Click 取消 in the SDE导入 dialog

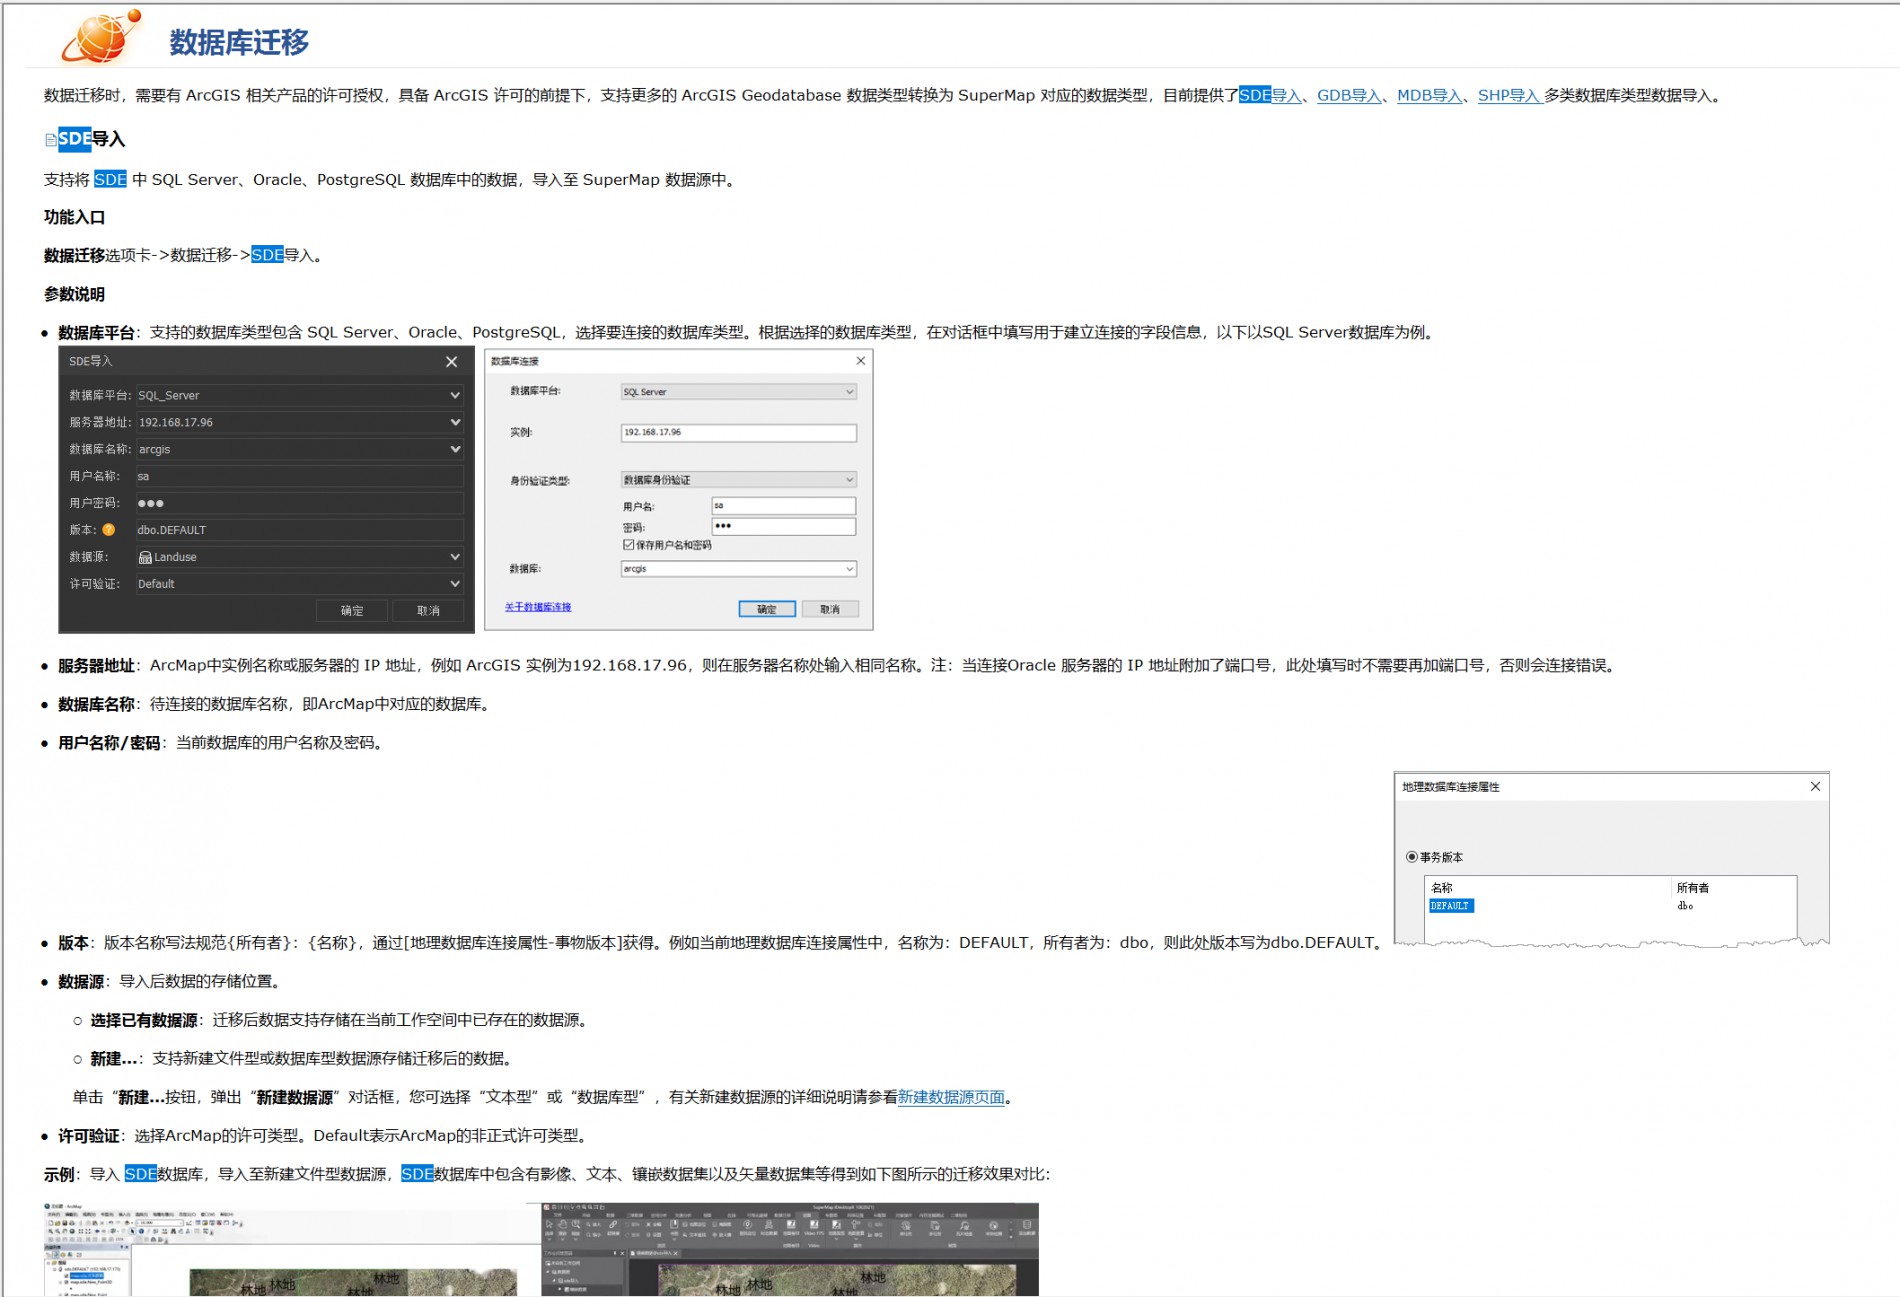(x=428, y=611)
